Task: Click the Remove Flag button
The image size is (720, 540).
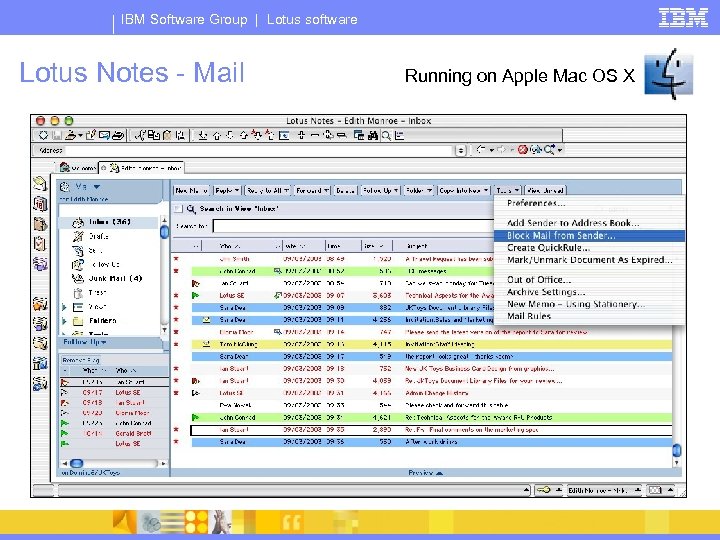Action: tap(81, 360)
